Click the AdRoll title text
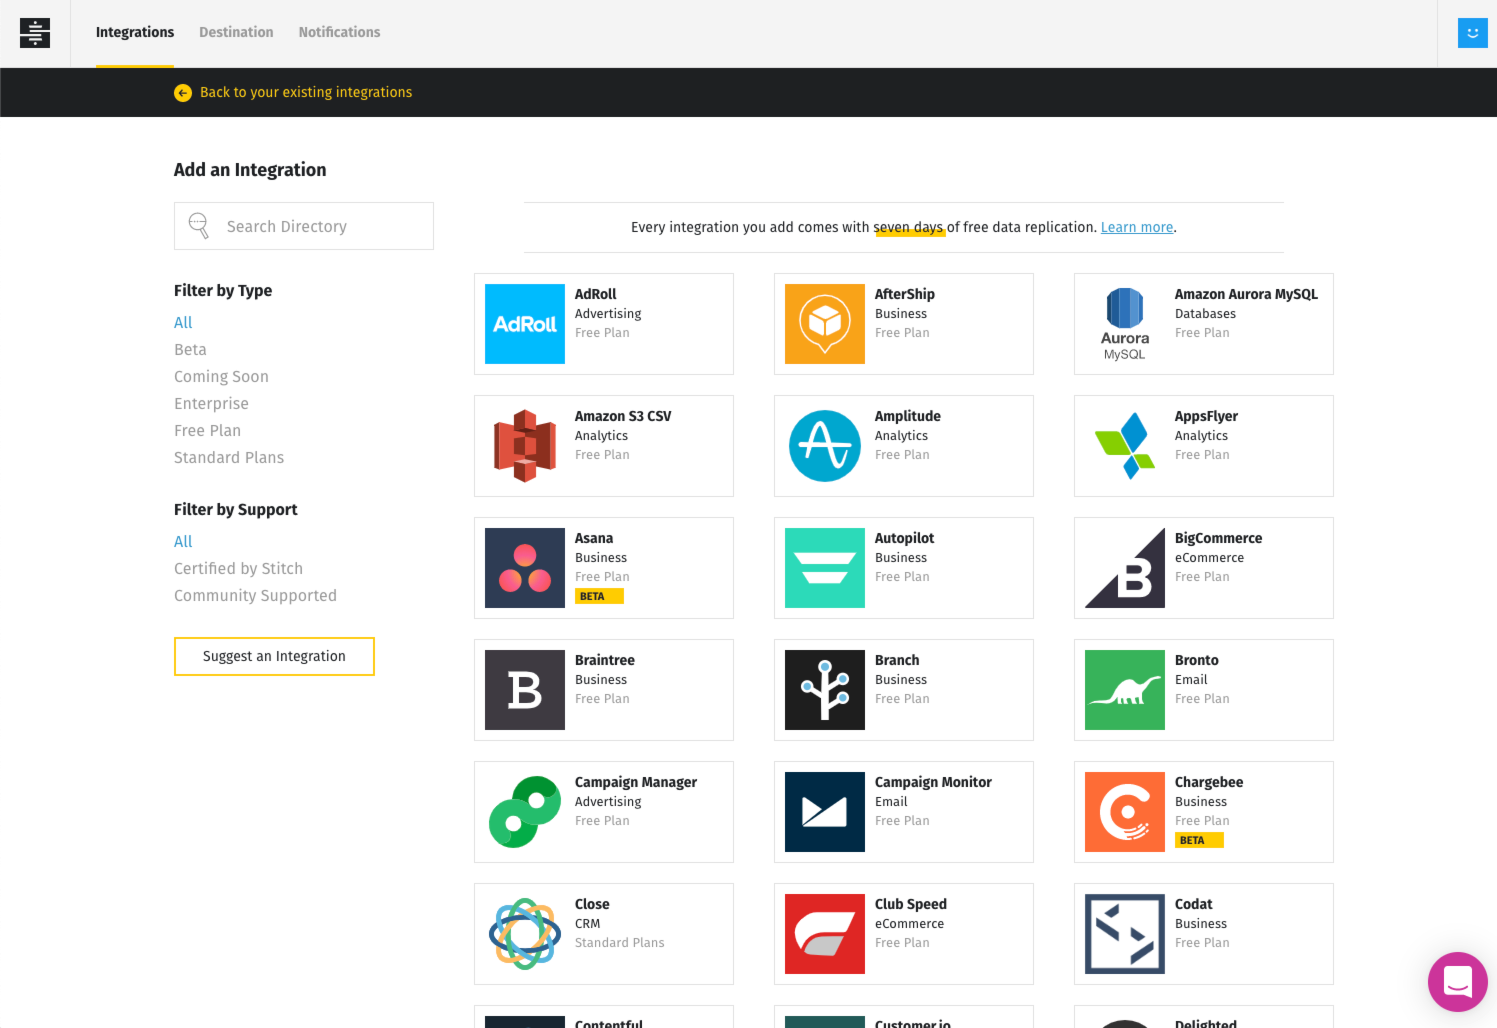 tap(595, 294)
